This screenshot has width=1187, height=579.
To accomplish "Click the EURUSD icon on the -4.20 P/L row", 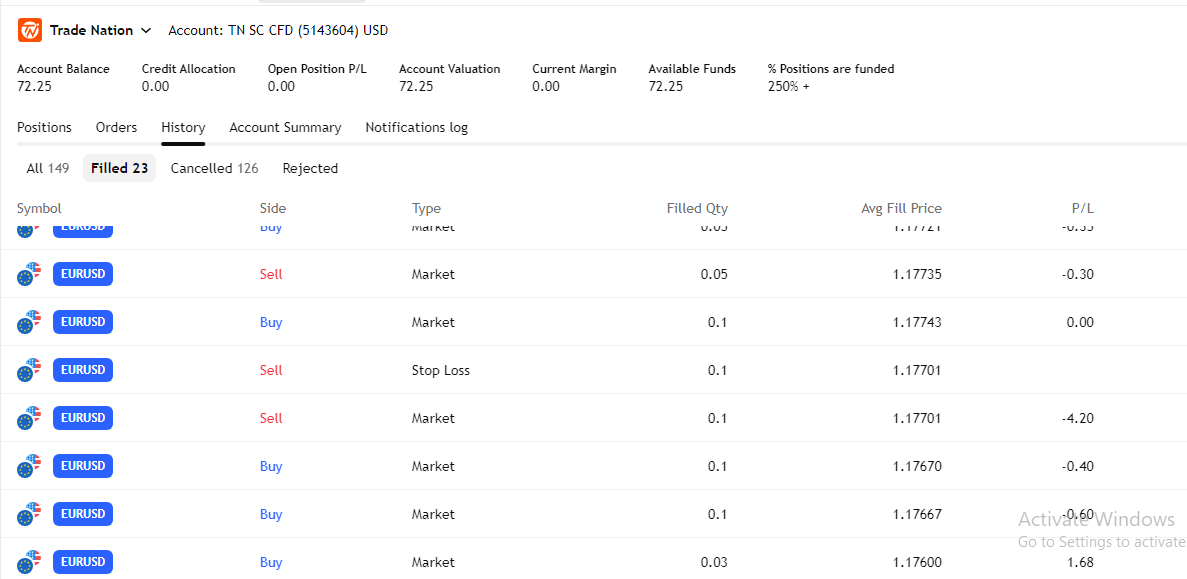I will 30,418.
